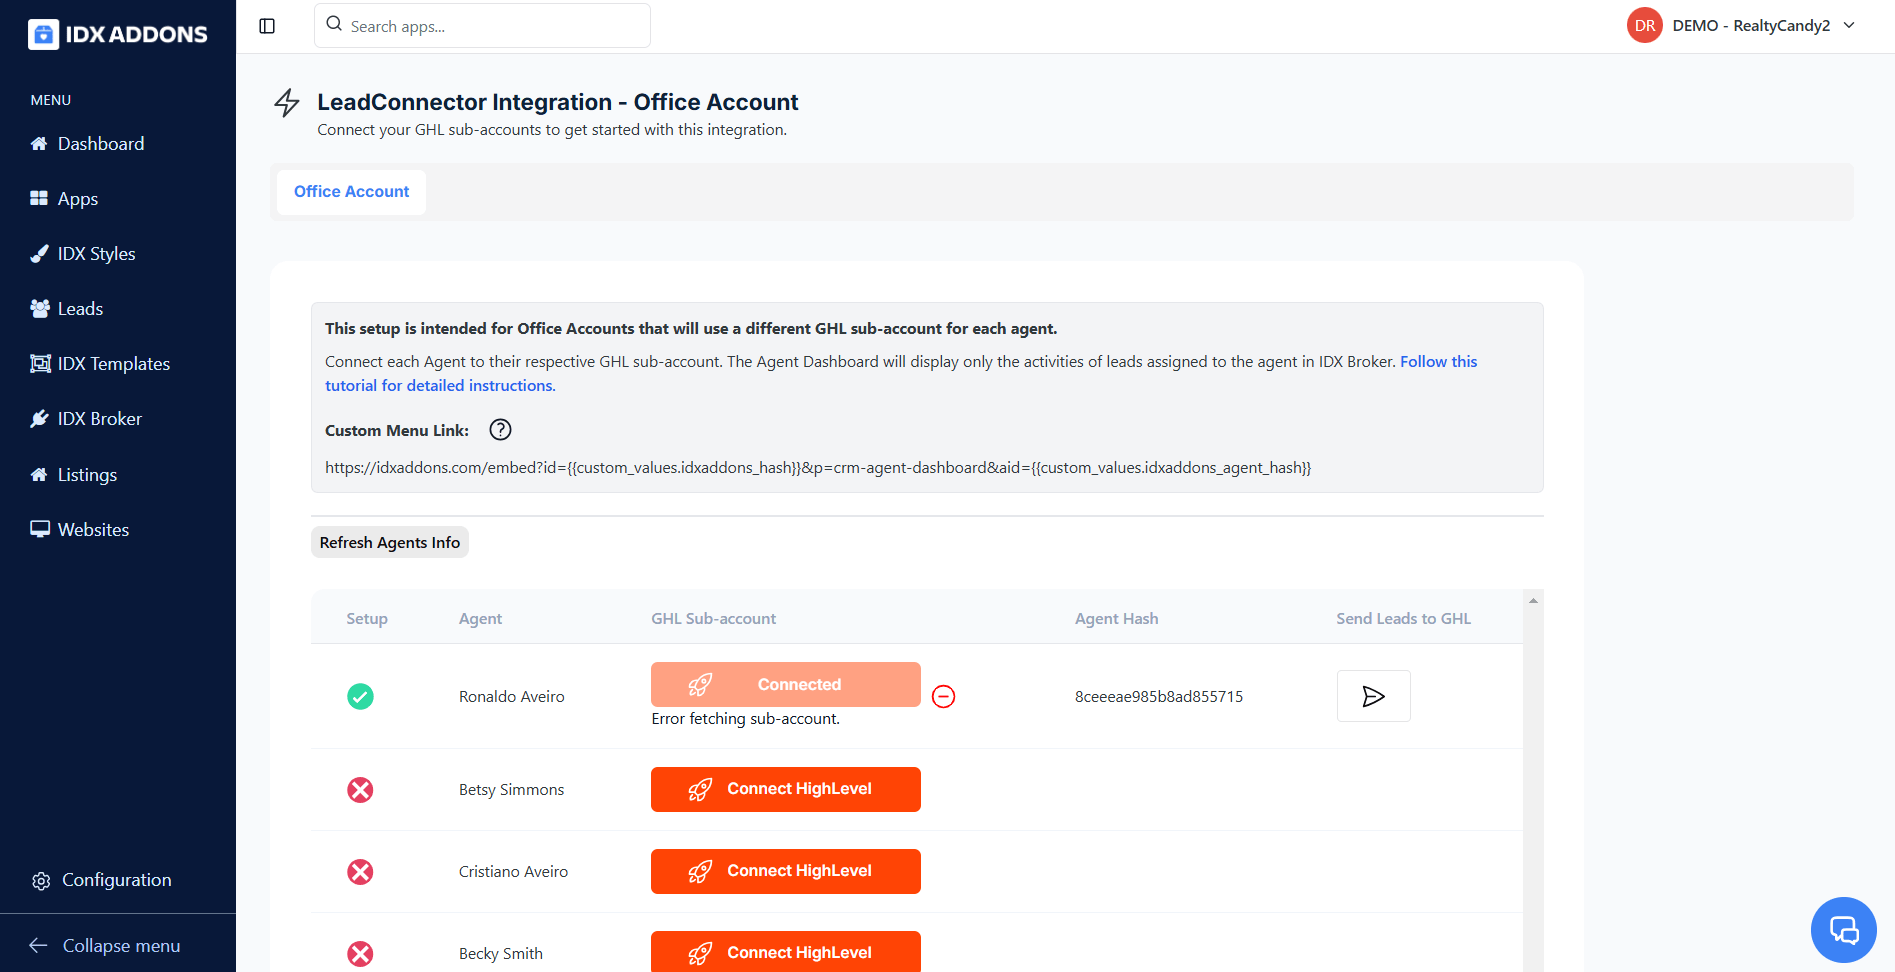Click Betsy Simmons' red setup status icon
Screen dimensions: 1895x972
[x=360, y=790]
